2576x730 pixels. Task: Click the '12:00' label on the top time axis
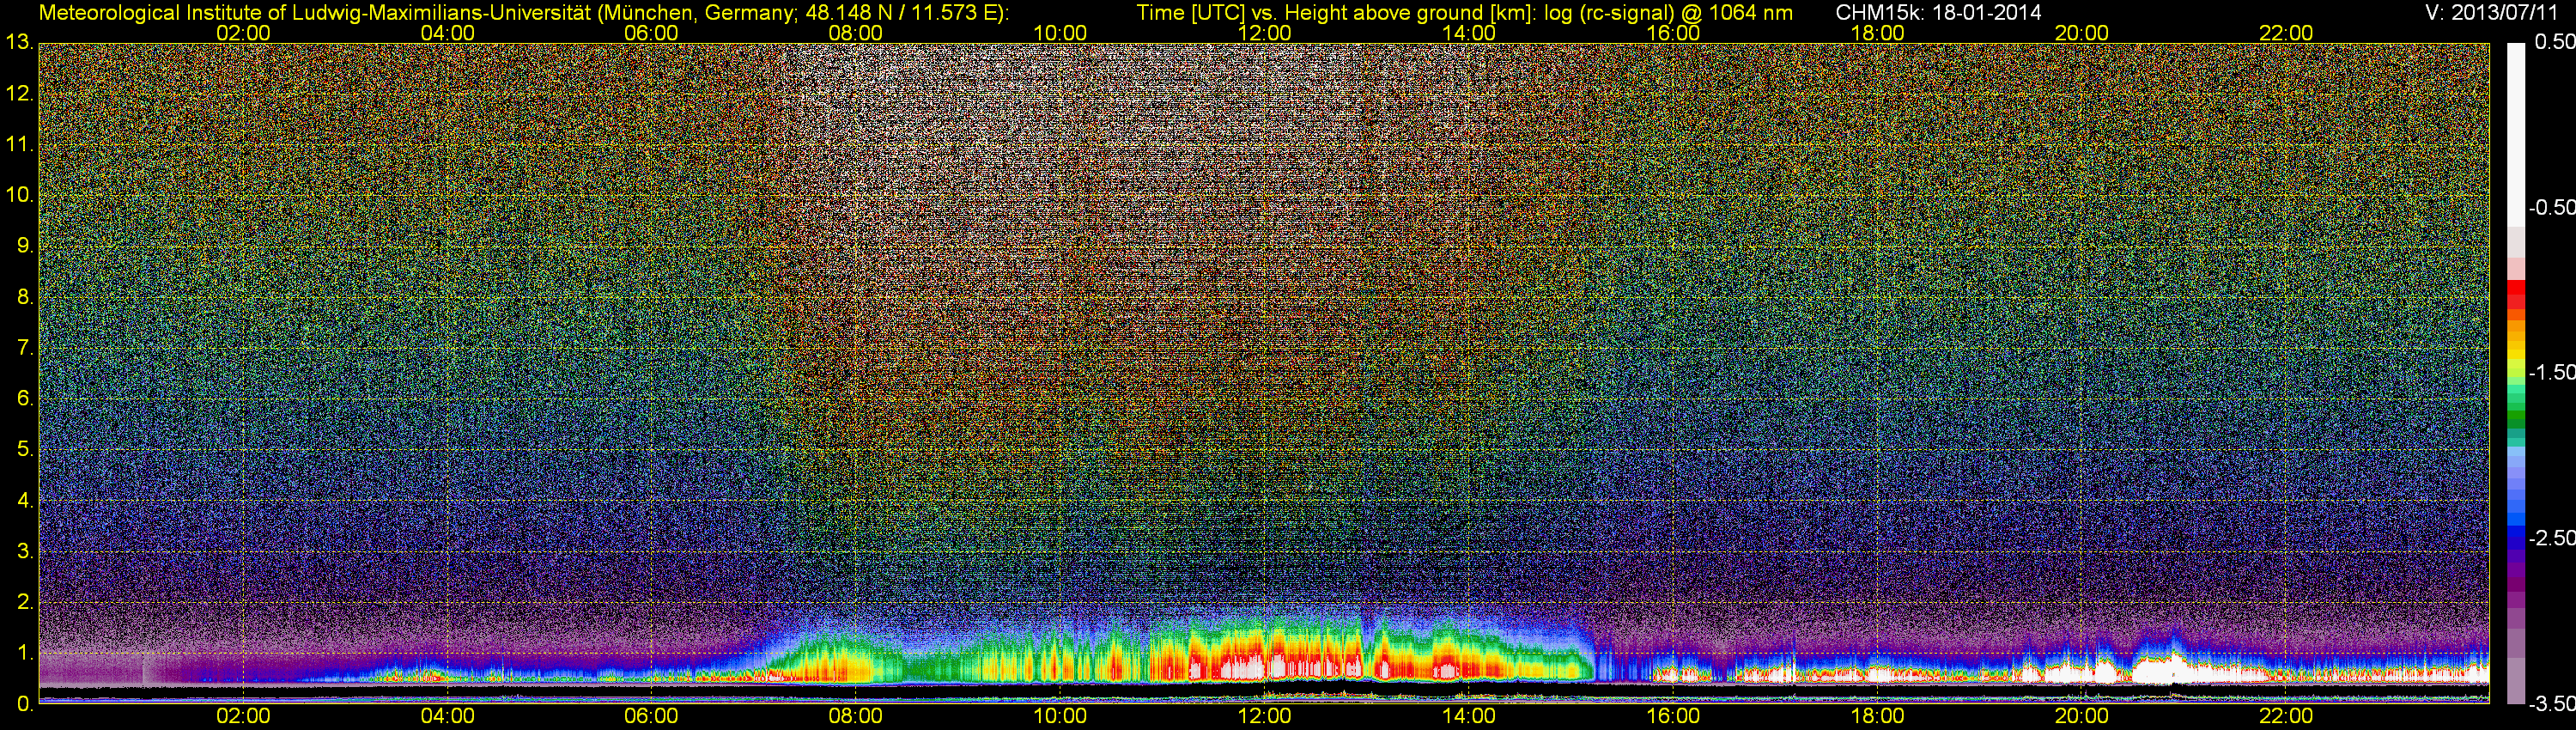click(x=1264, y=33)
